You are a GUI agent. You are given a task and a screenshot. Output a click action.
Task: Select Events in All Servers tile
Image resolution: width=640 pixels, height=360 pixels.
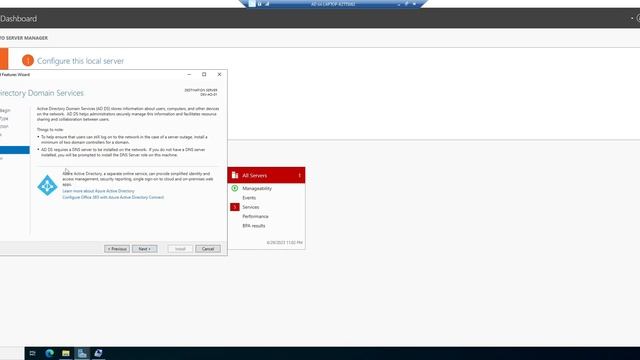[x=249, y=198]
